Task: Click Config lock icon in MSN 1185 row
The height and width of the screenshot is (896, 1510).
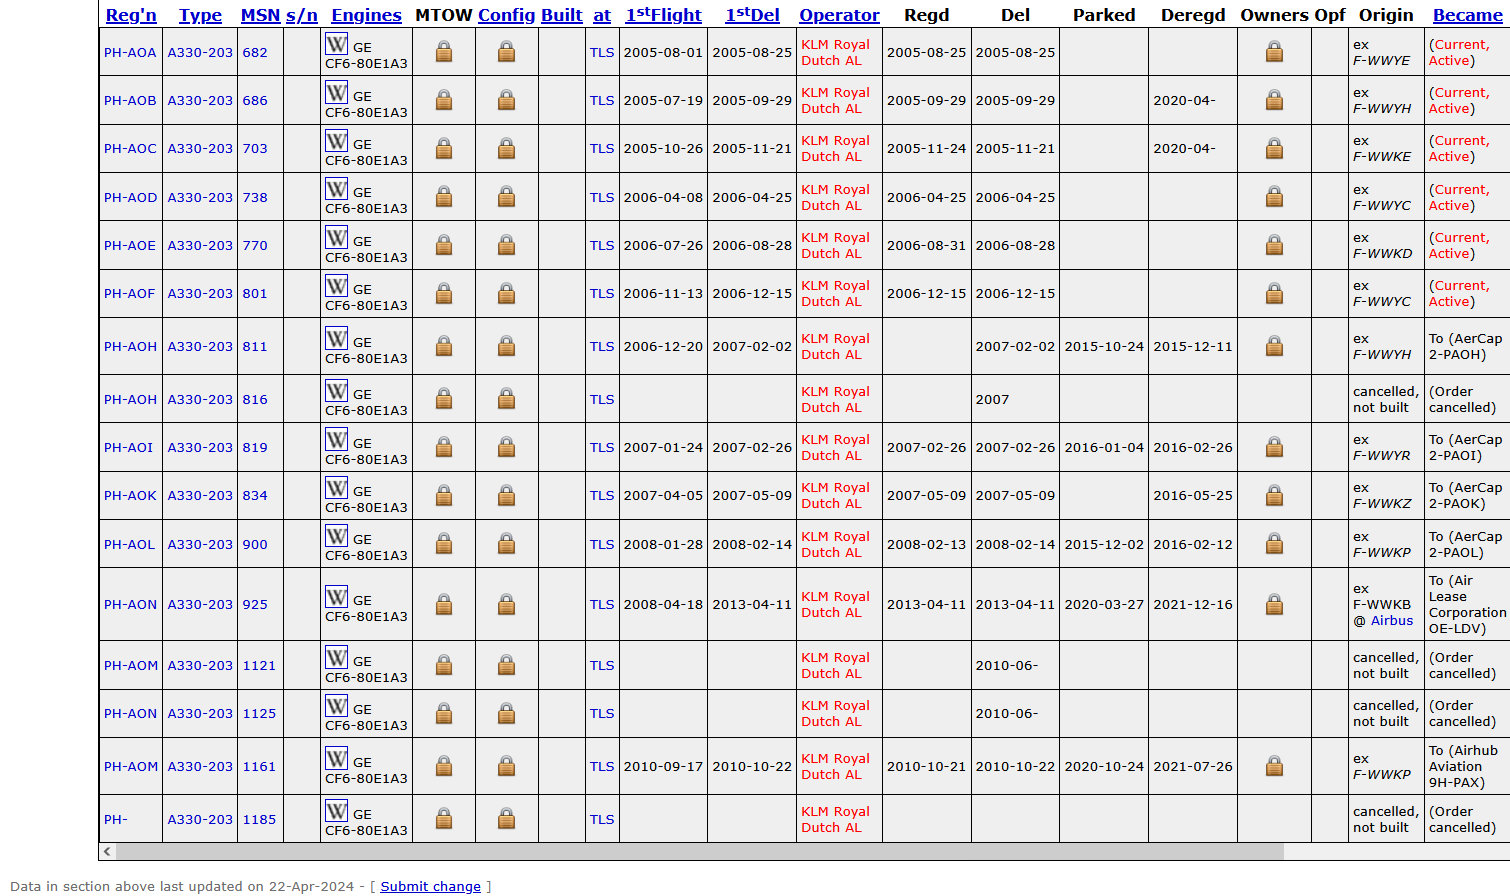Action: [x=507, y=819]
